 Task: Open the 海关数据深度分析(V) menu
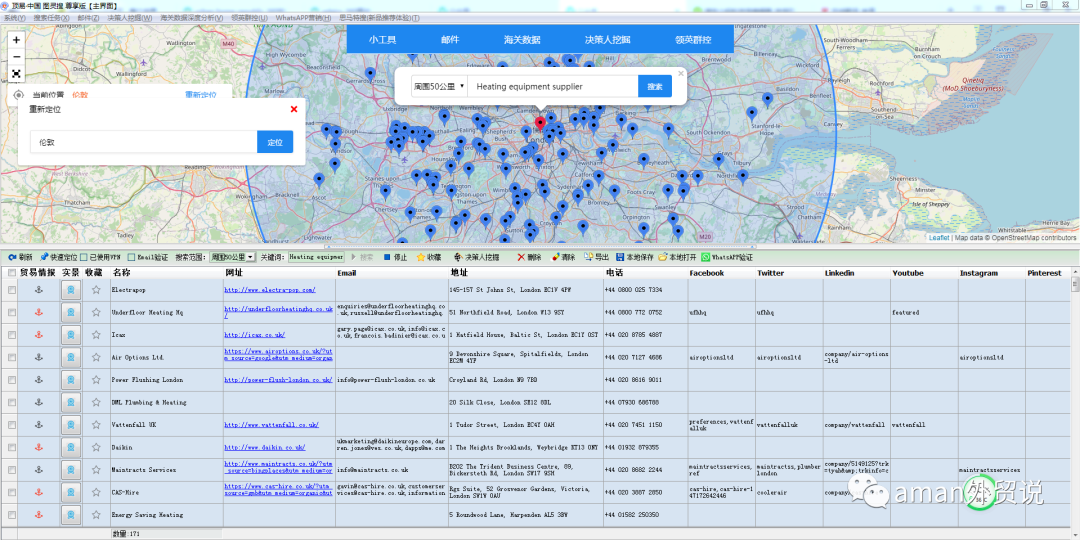pyautogui.click(x=191, y=17)
